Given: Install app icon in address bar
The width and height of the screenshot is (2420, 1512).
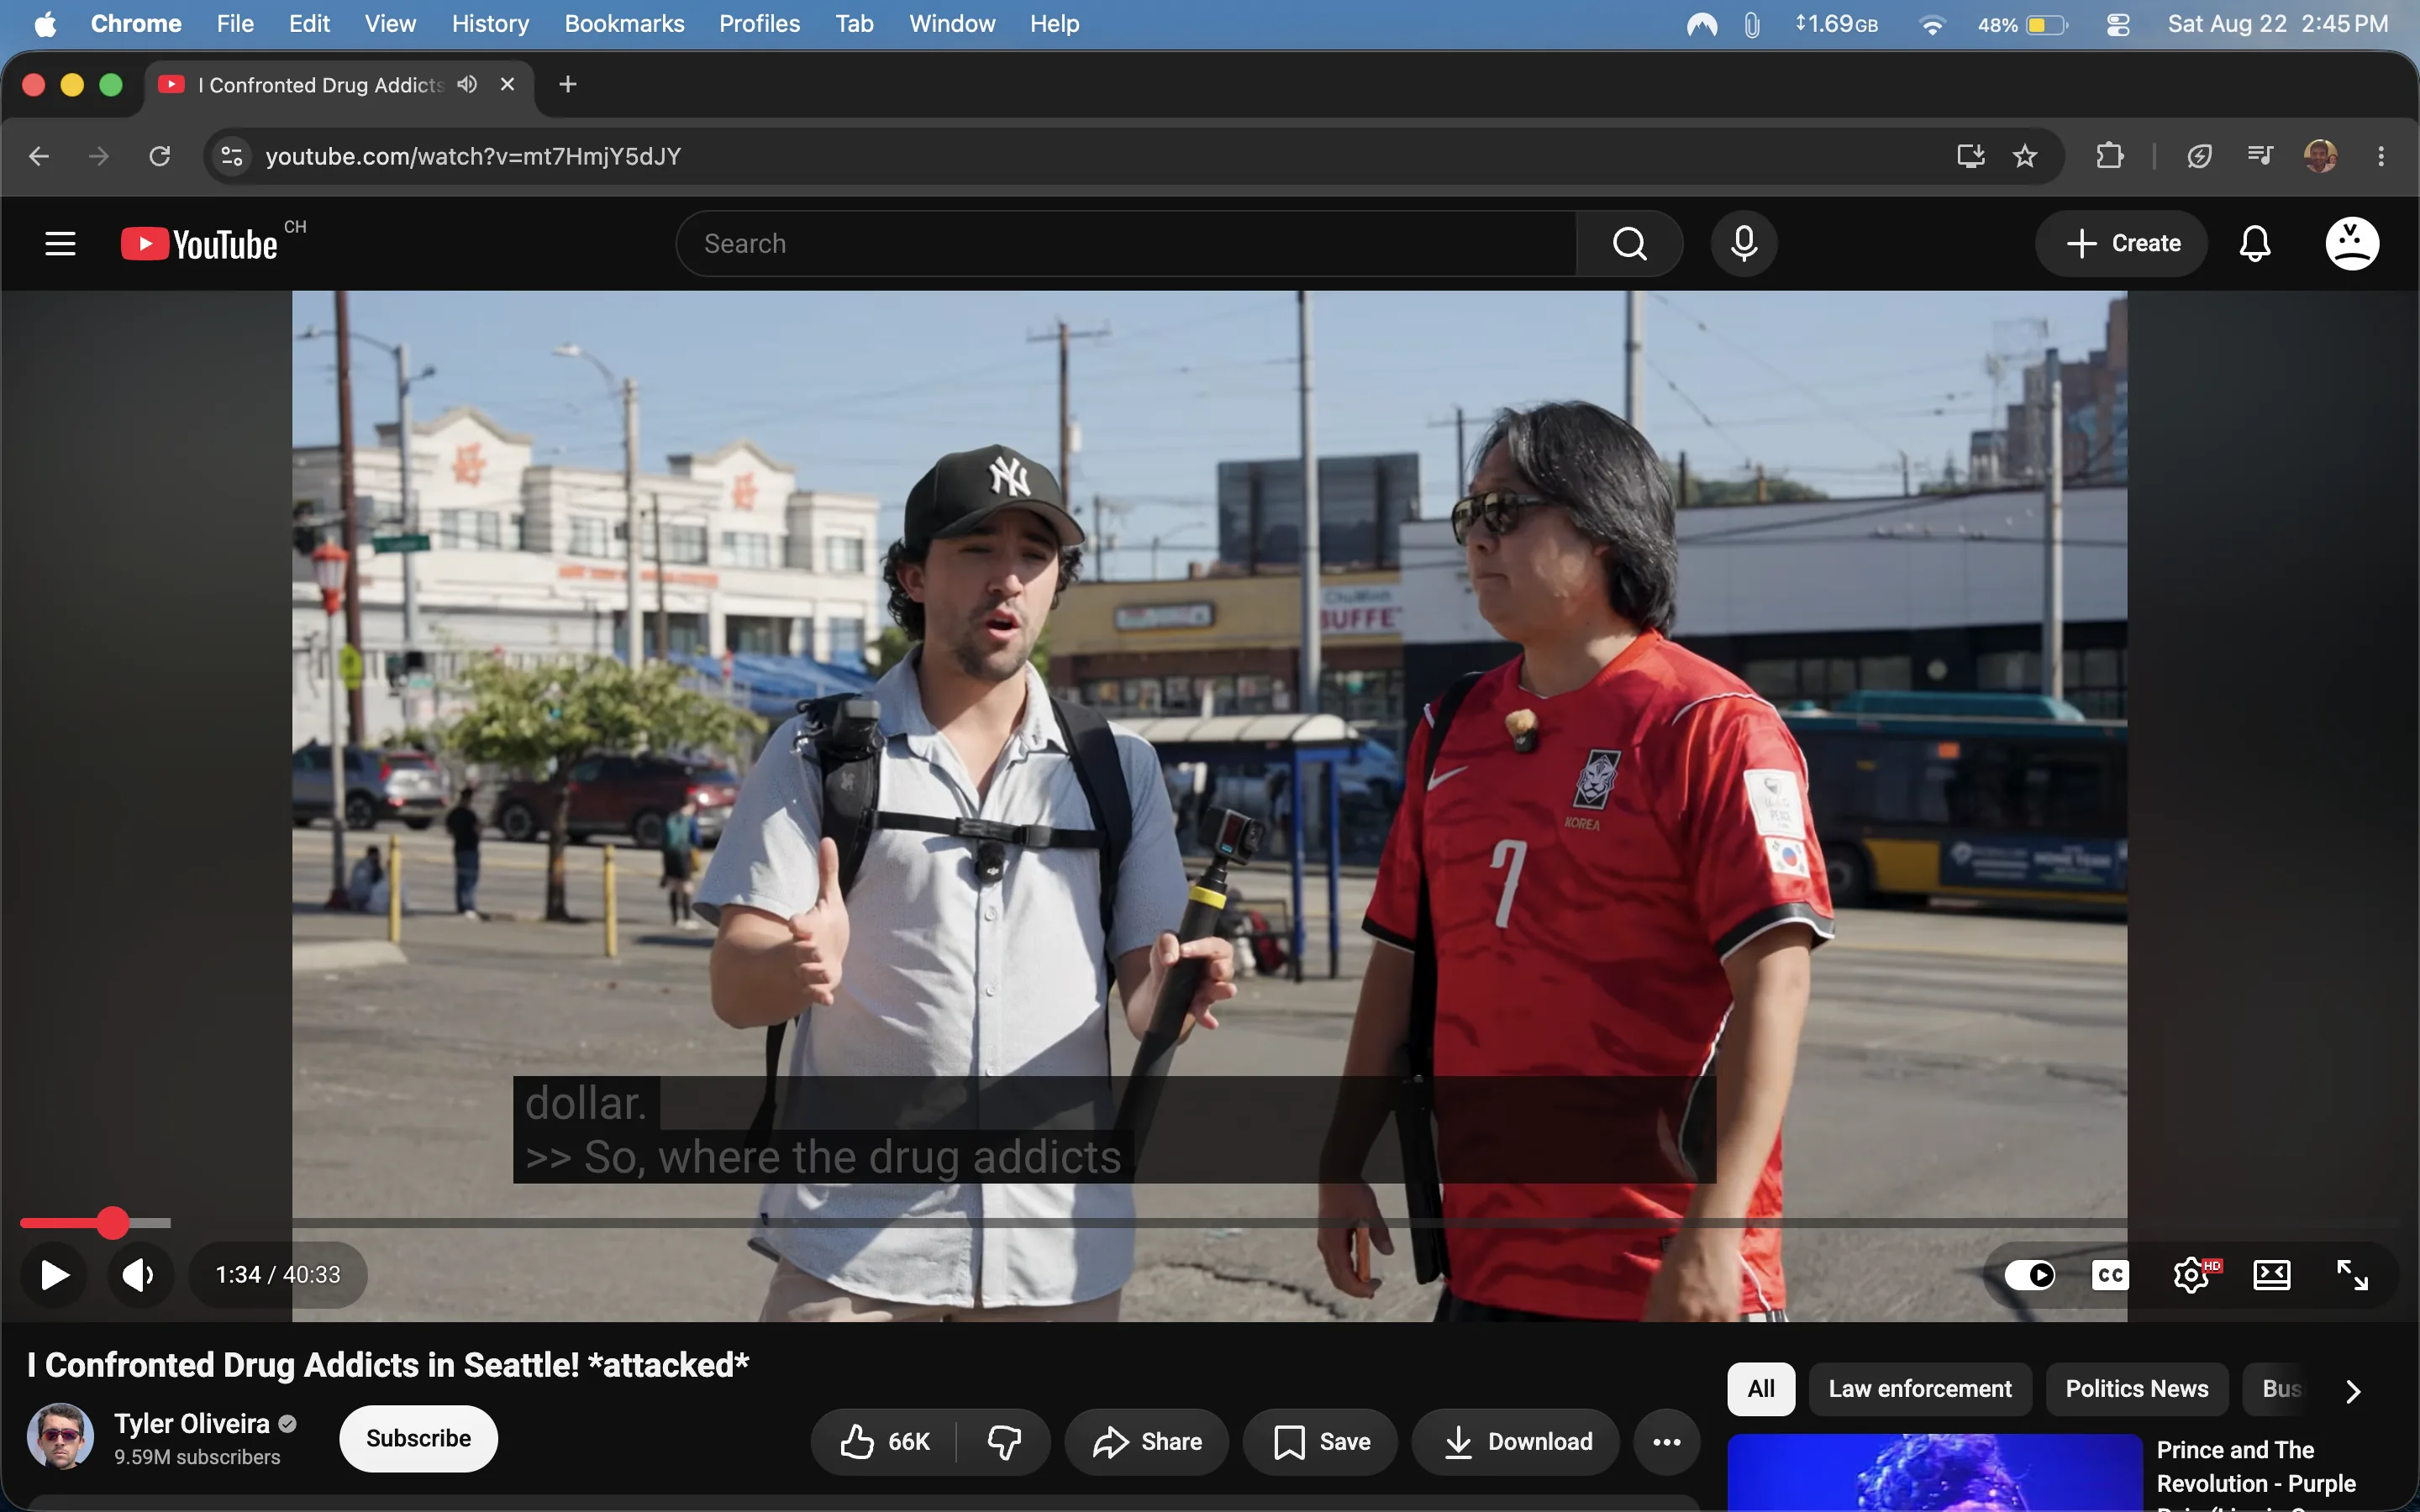Looking at the screenshot, I should coord(1970,156).
